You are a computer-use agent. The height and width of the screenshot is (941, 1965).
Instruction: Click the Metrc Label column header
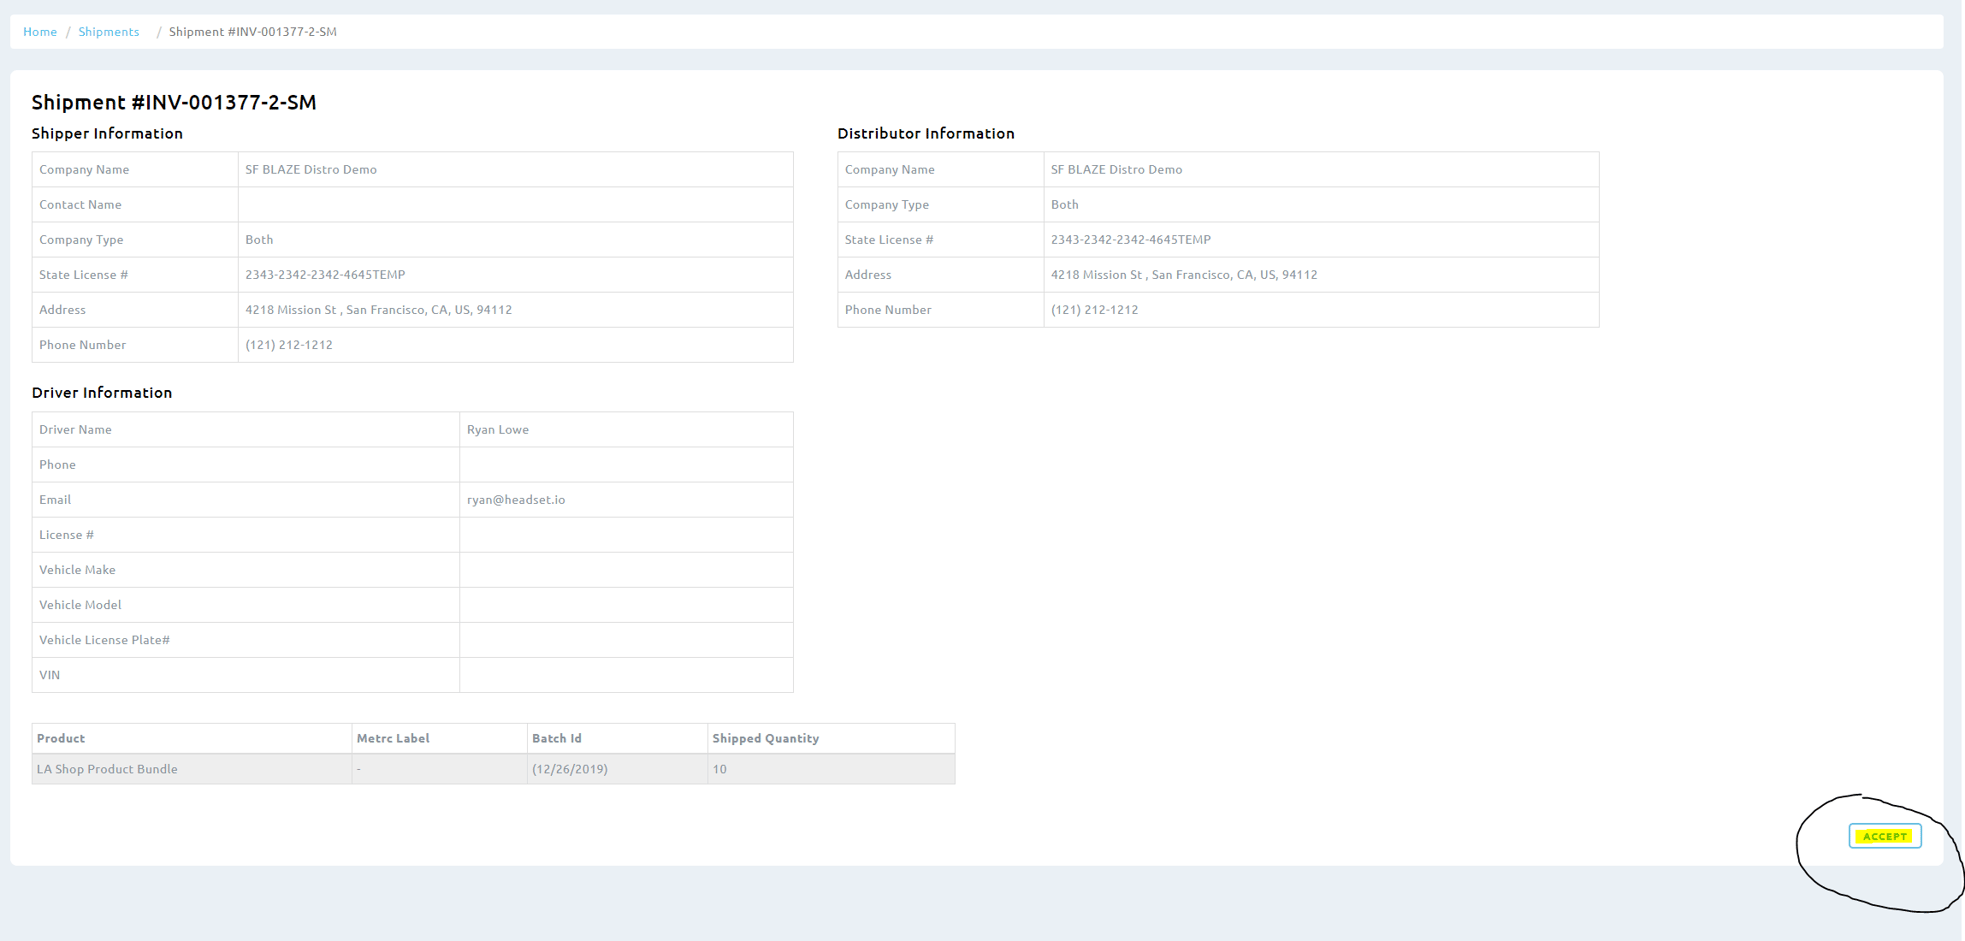[393, 738]
